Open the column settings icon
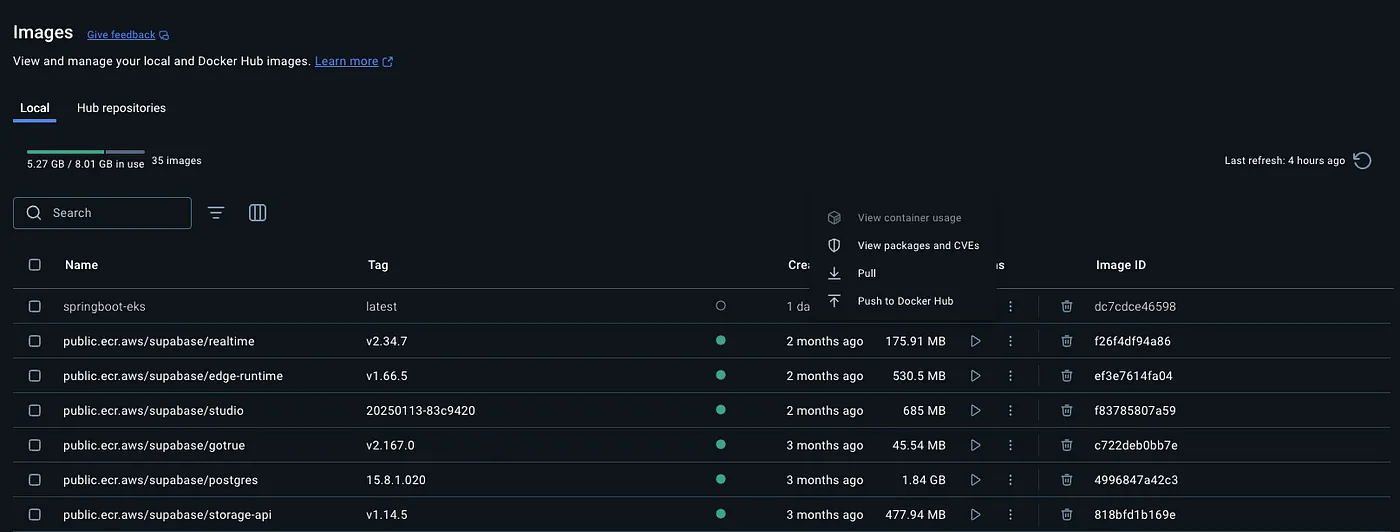The width and height of the screenshot is (1400, 532). (257, 213)
